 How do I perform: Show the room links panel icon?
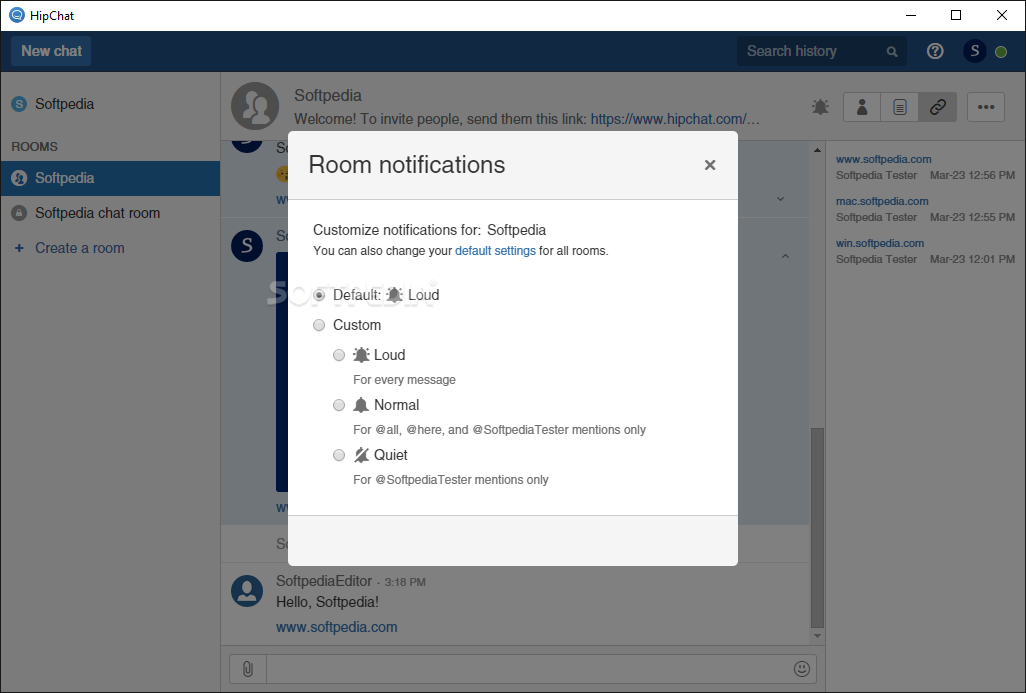(x=938, y=107)
